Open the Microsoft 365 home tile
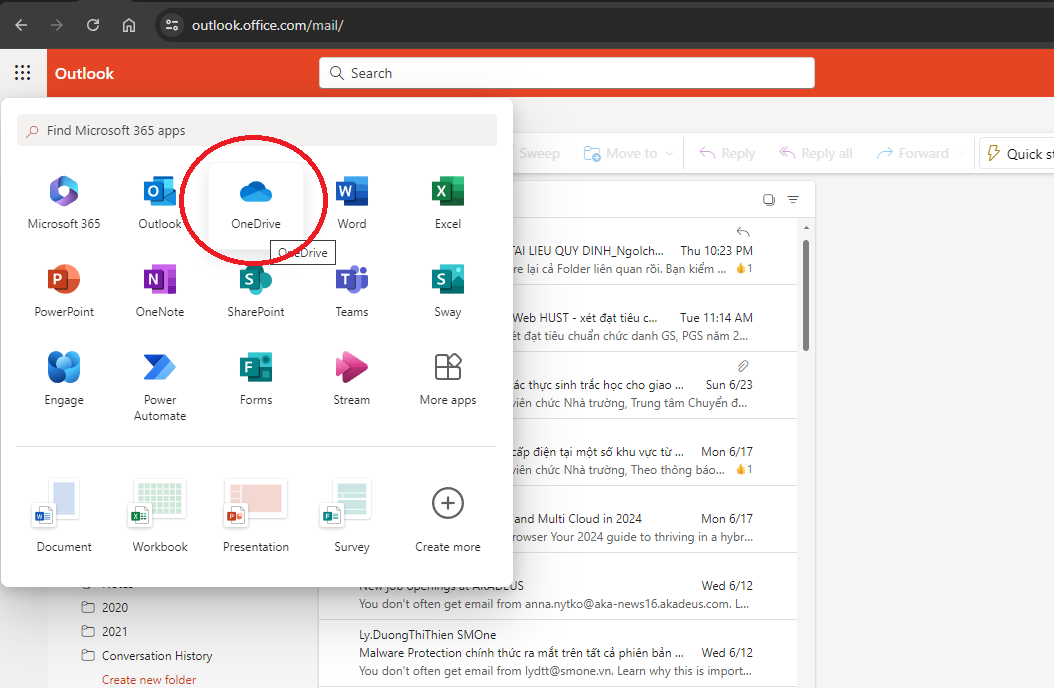Screen dimensions: 1054x688 (x=64, y=201)
